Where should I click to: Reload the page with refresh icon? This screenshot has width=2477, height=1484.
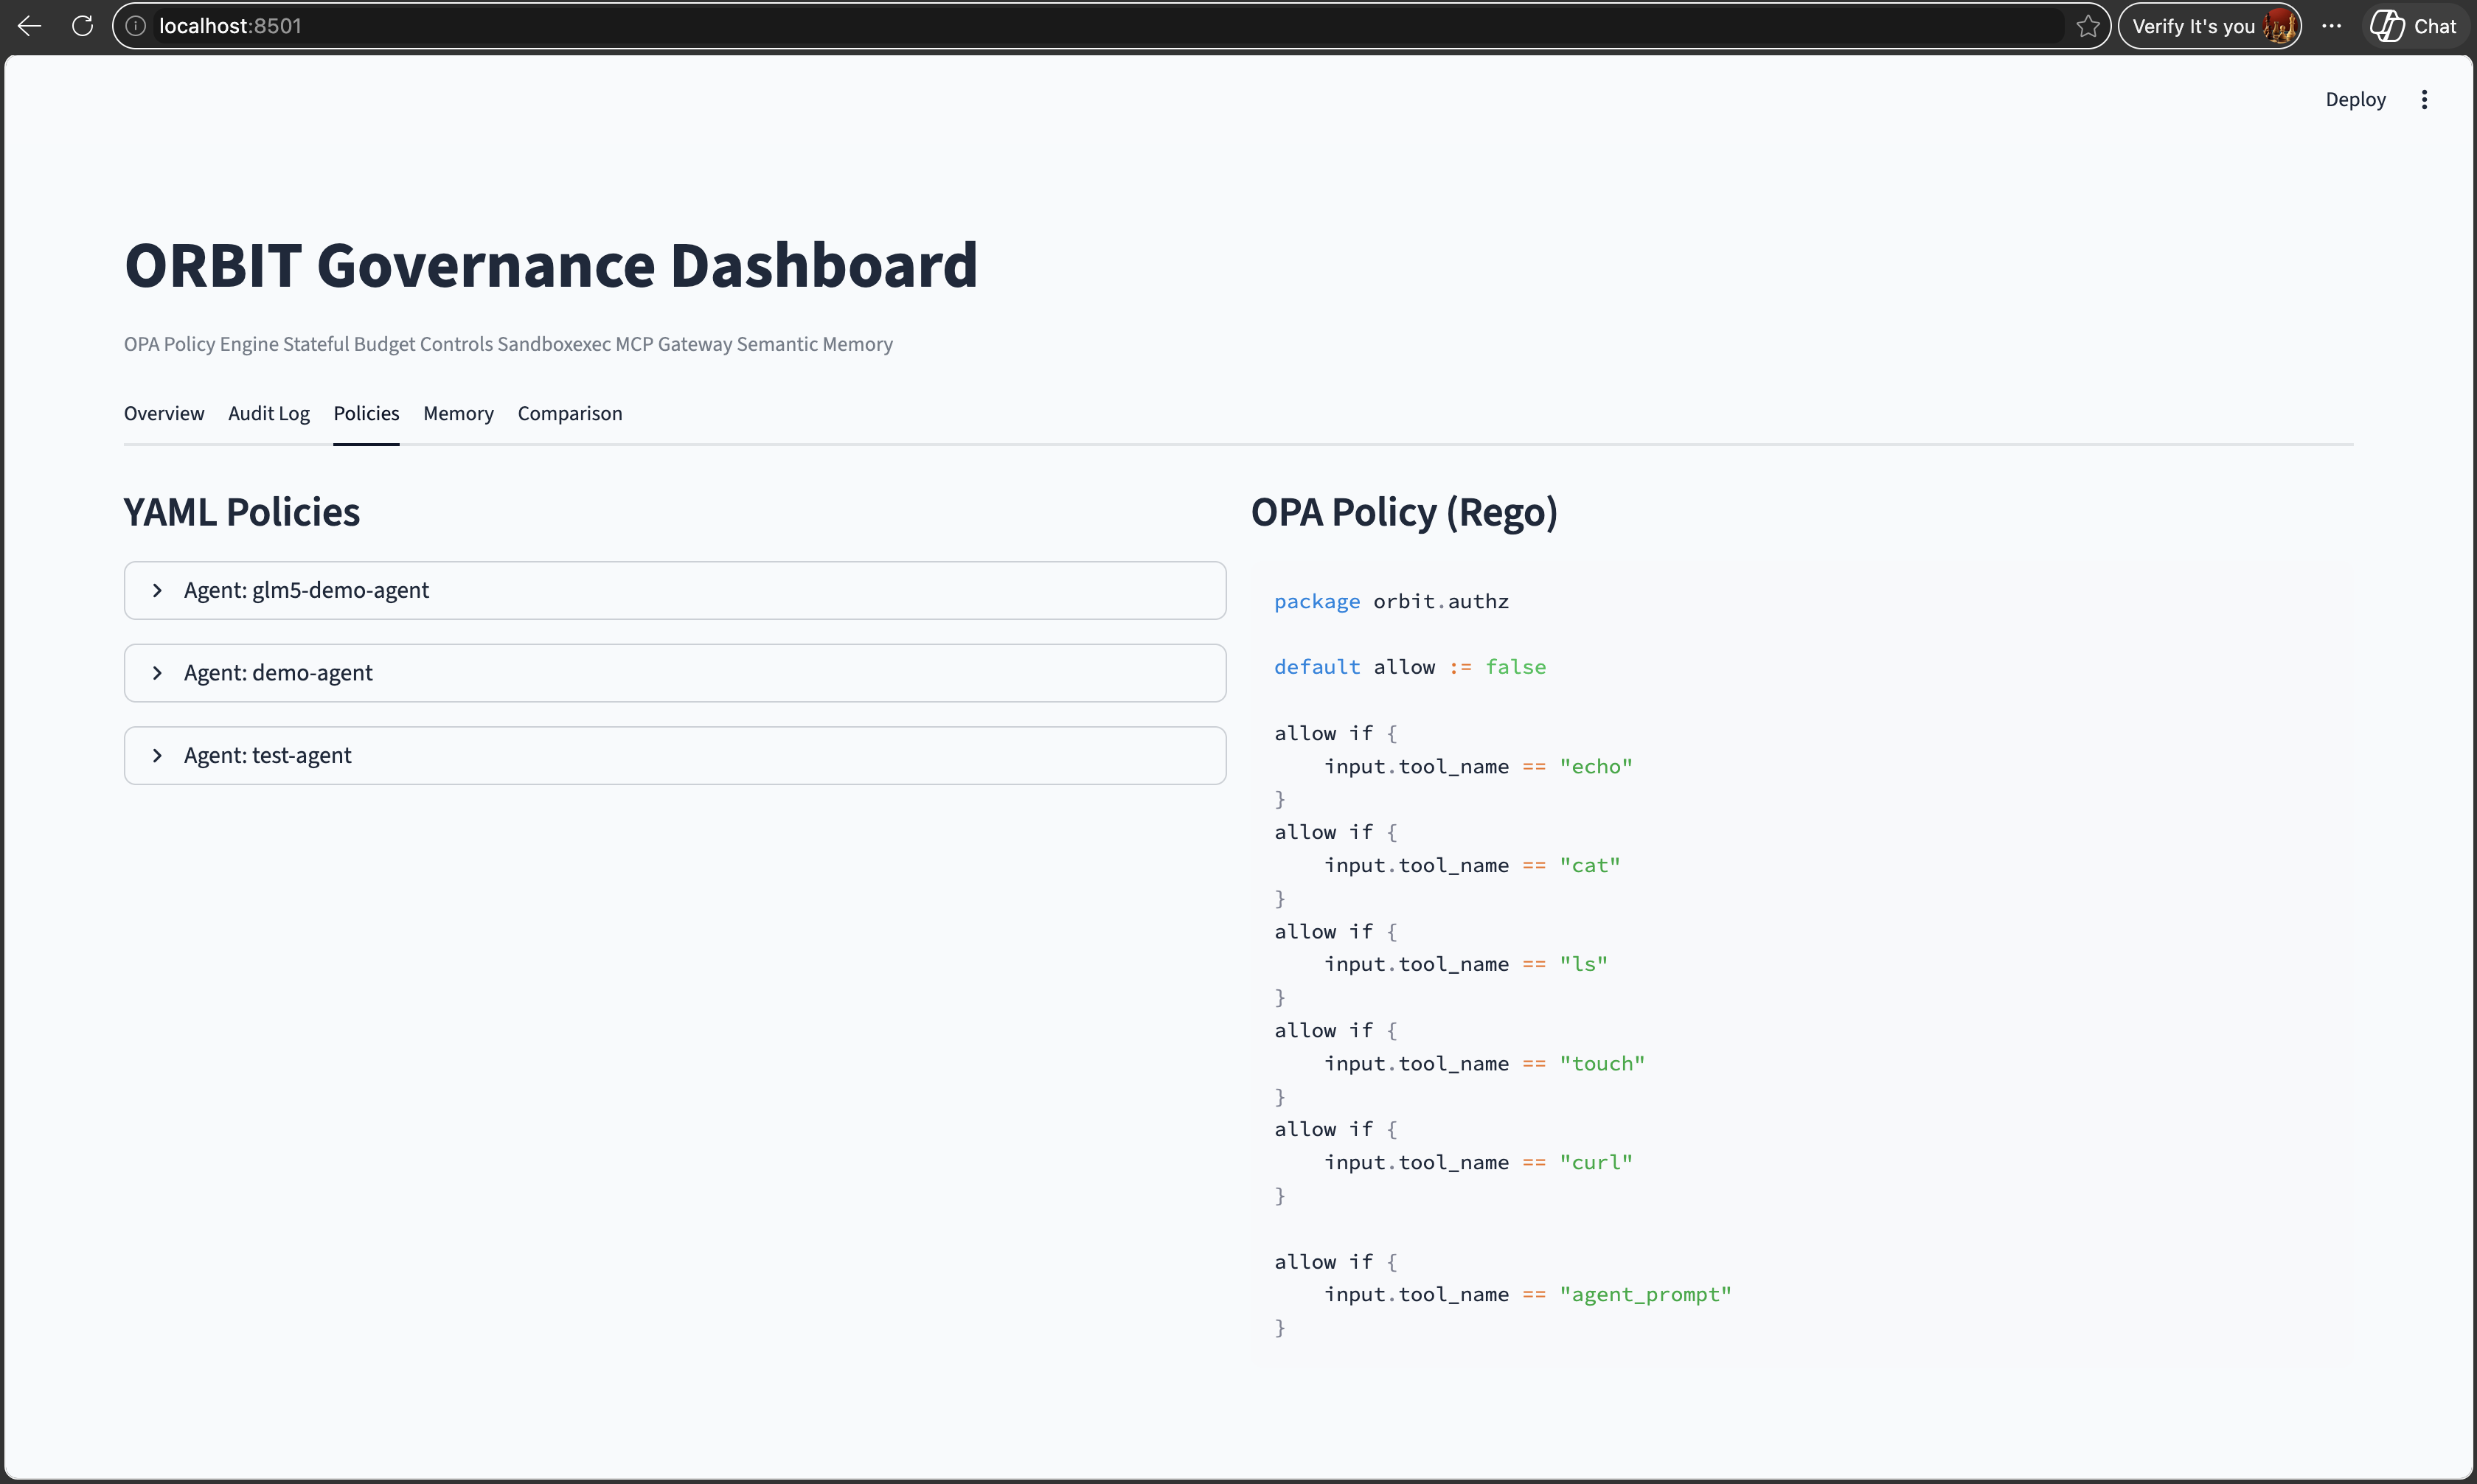pyautogui.click(x=83, y=26)
